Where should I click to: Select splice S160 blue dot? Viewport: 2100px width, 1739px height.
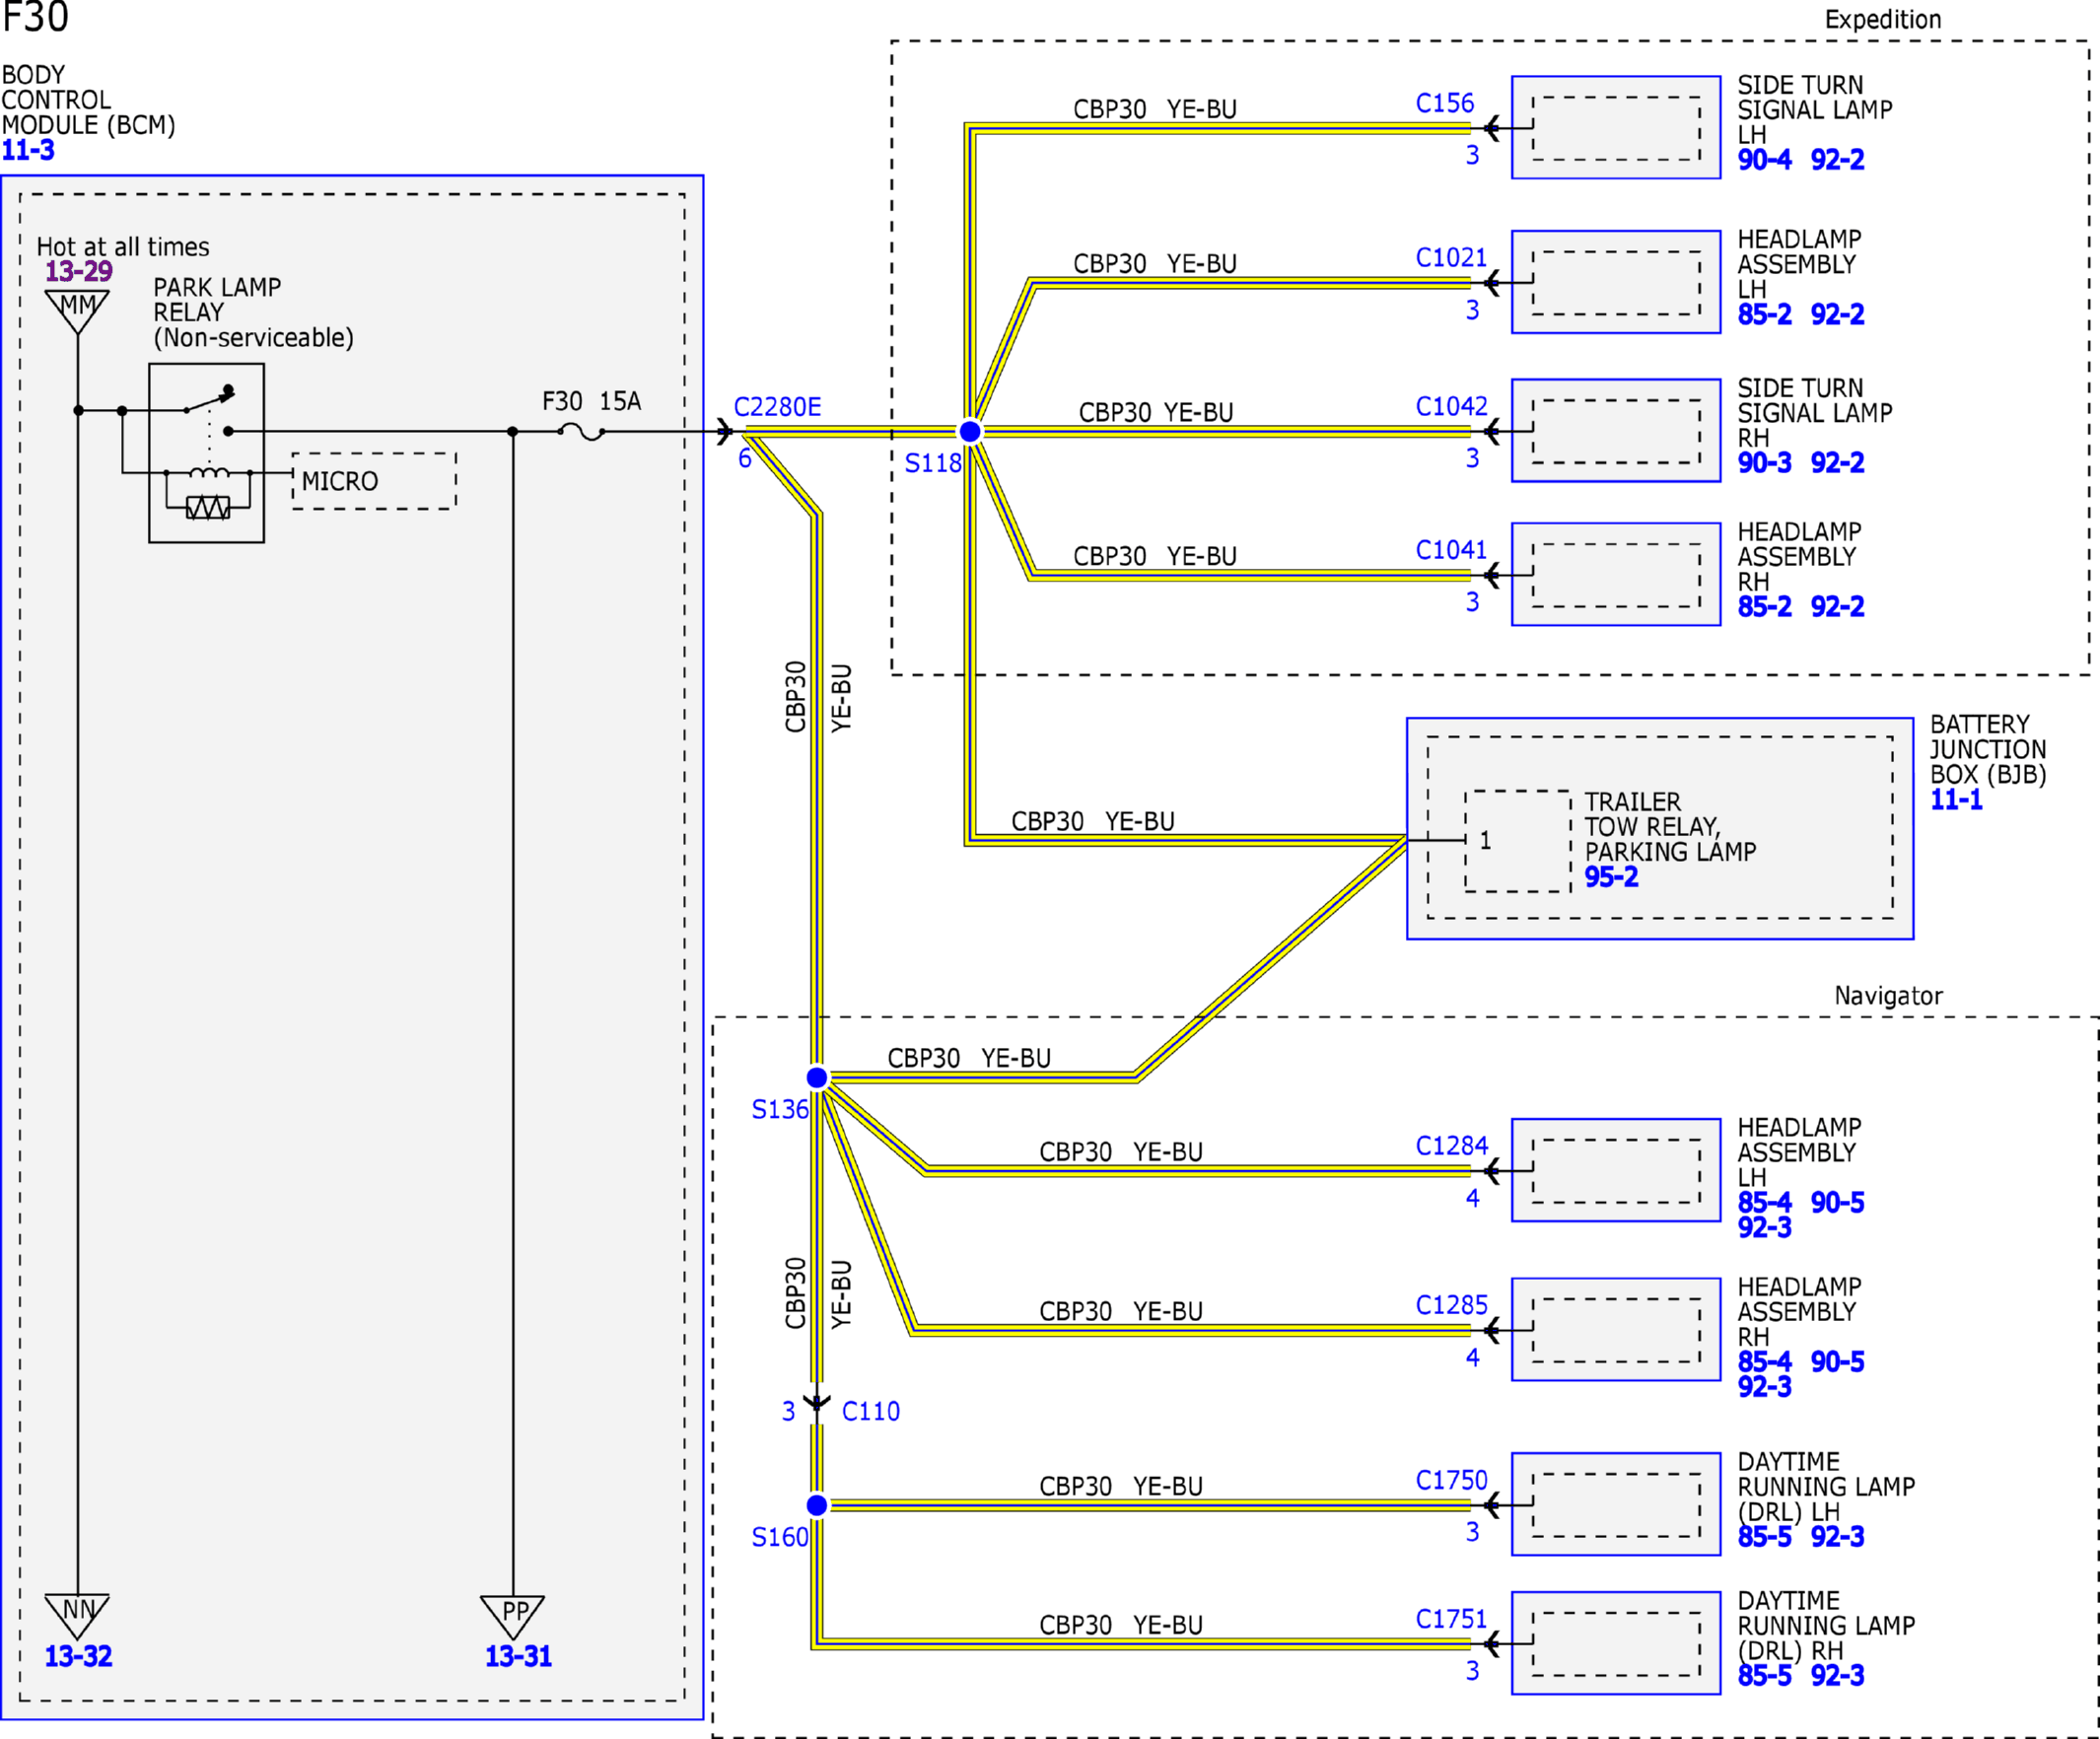point(817,1505)
